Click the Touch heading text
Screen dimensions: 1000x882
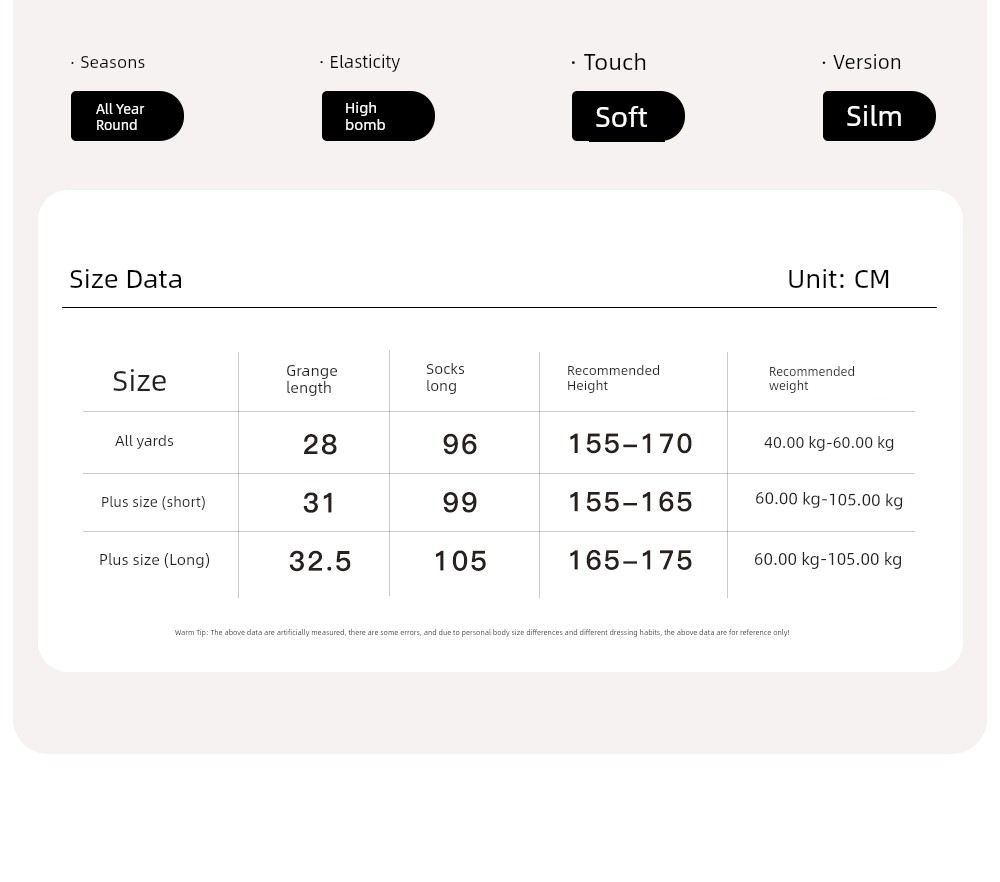(615, 62)
